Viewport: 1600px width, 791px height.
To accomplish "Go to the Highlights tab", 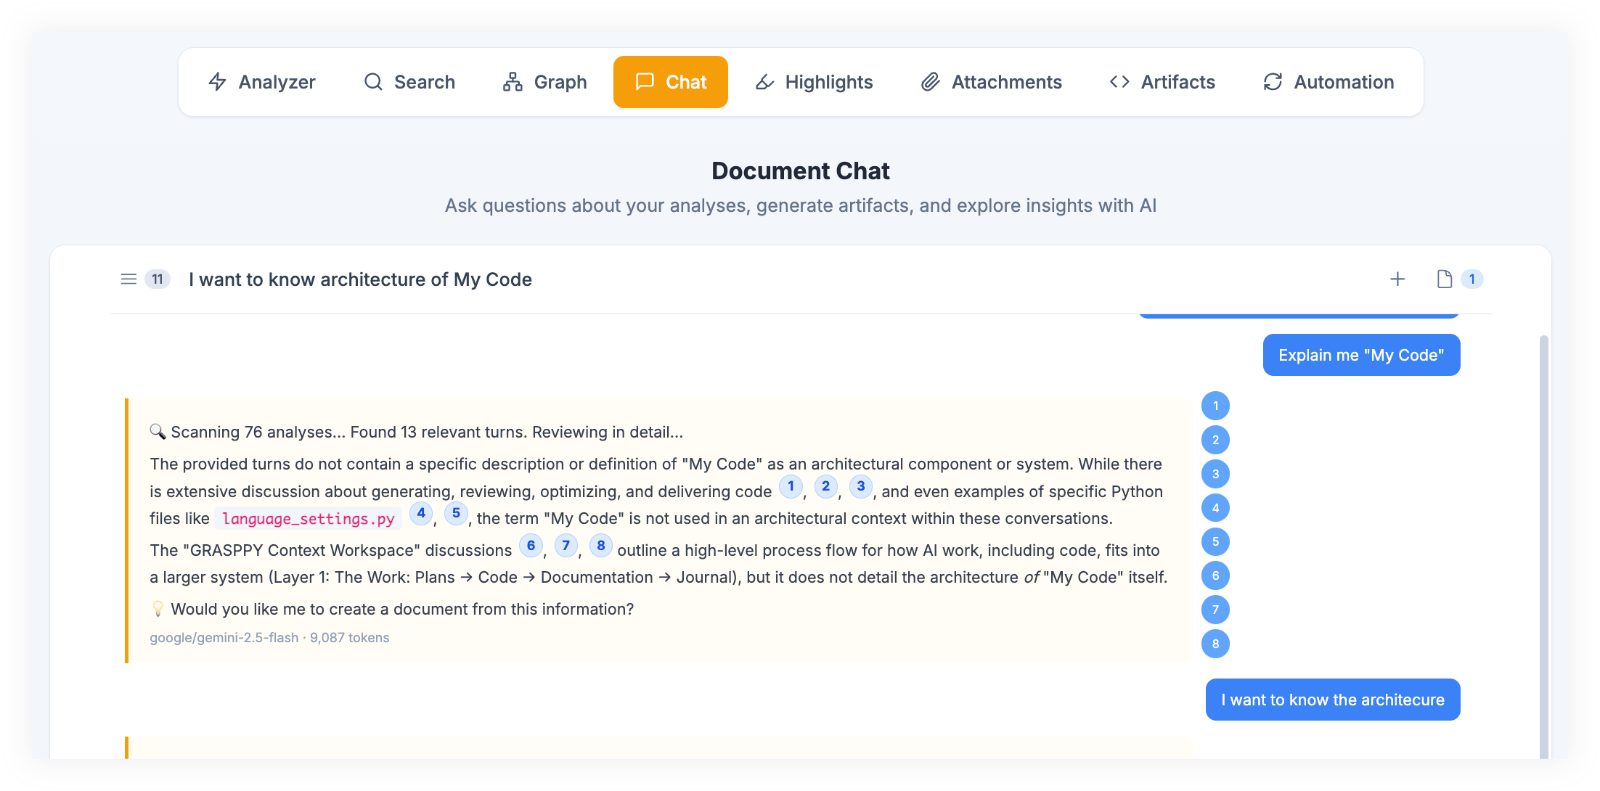I will click(x=814, y=82).
